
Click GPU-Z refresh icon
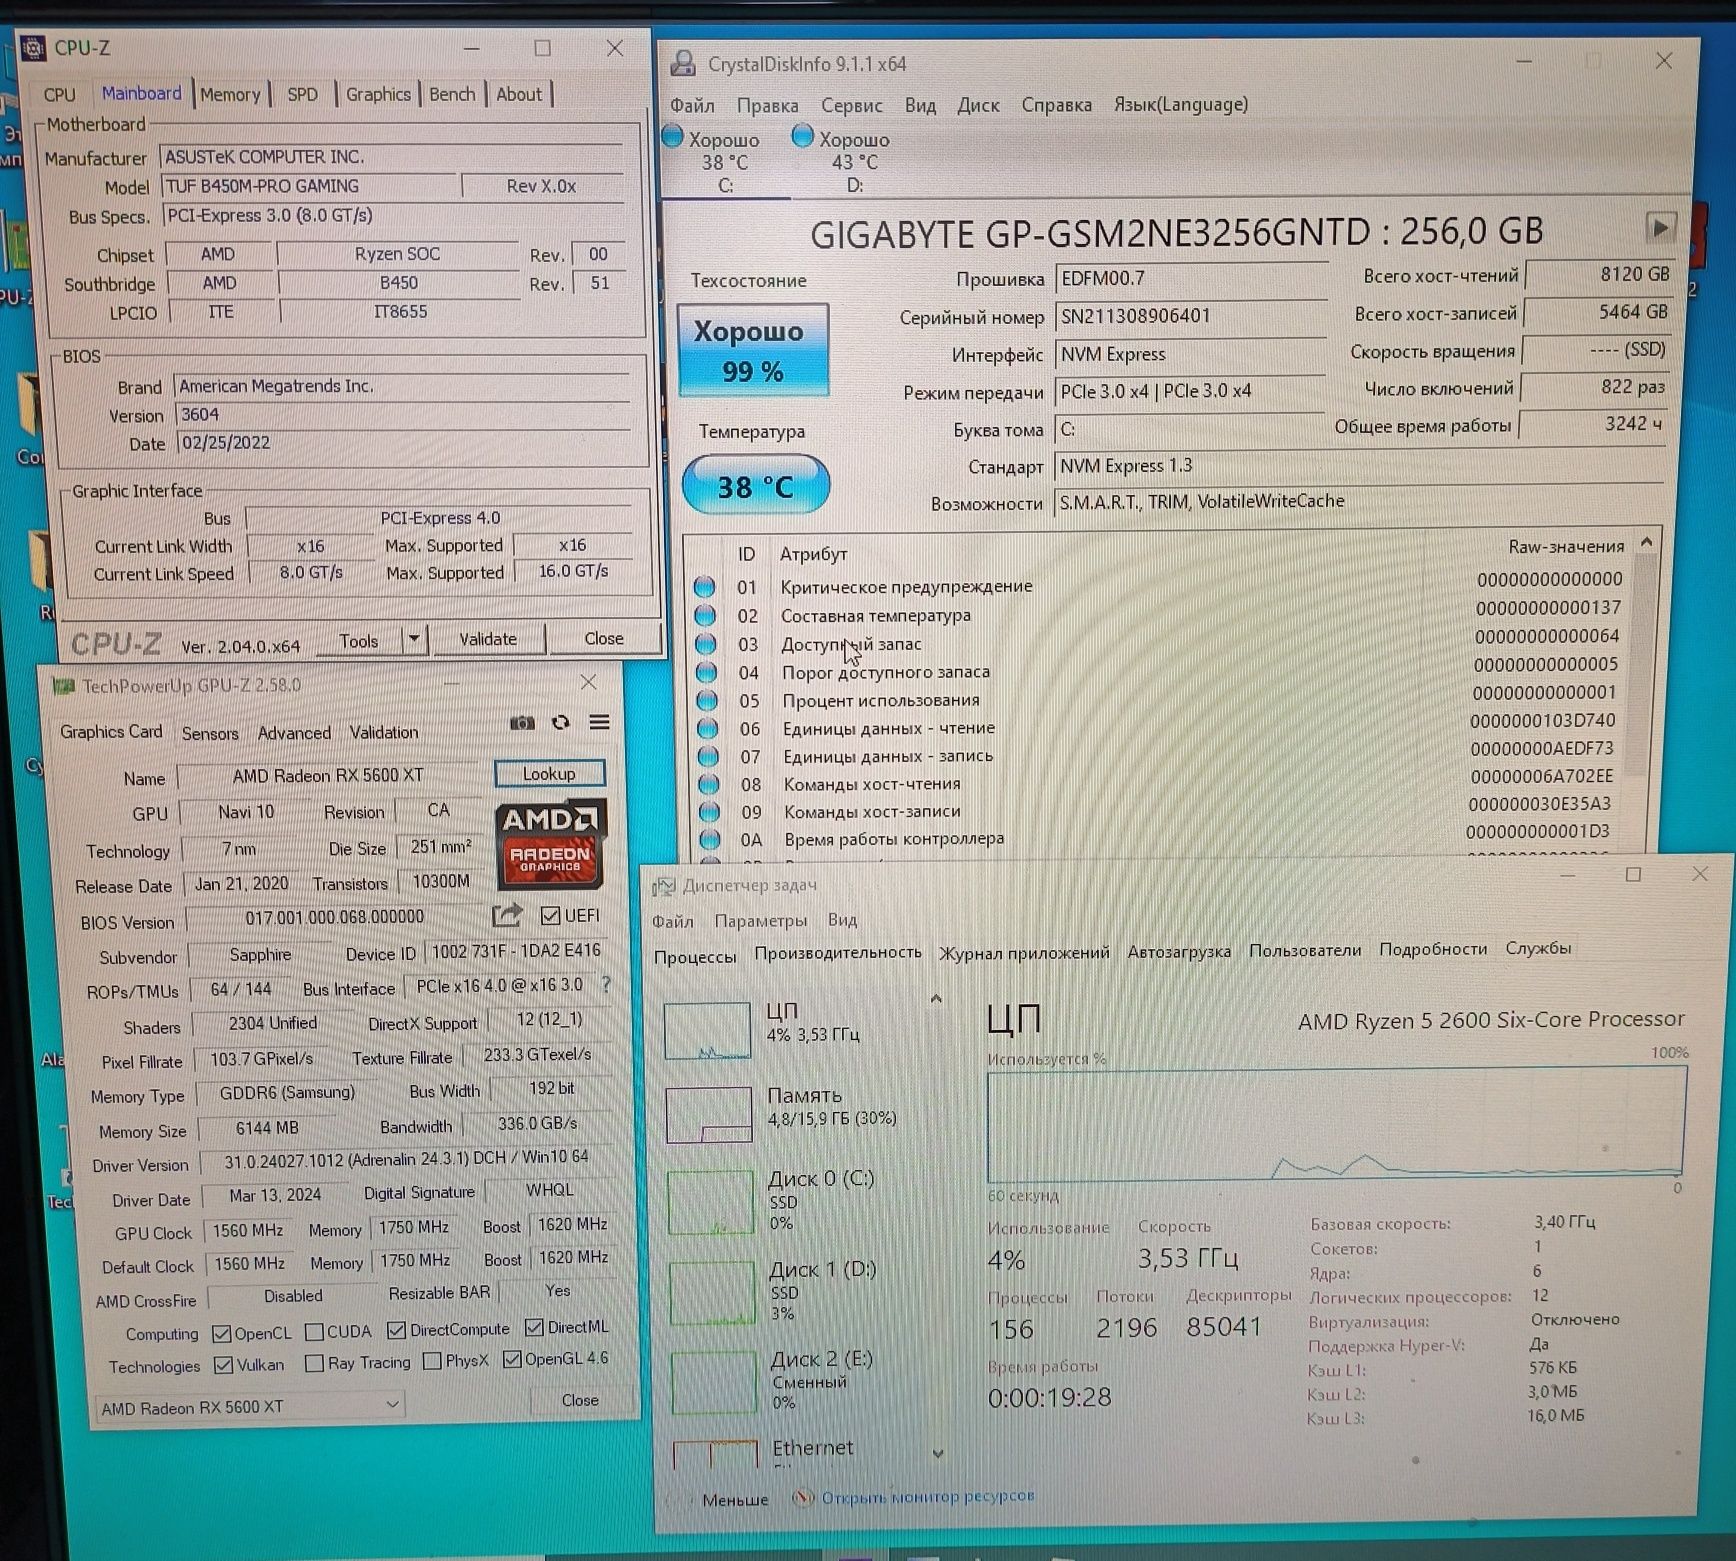tap(561, 722)
